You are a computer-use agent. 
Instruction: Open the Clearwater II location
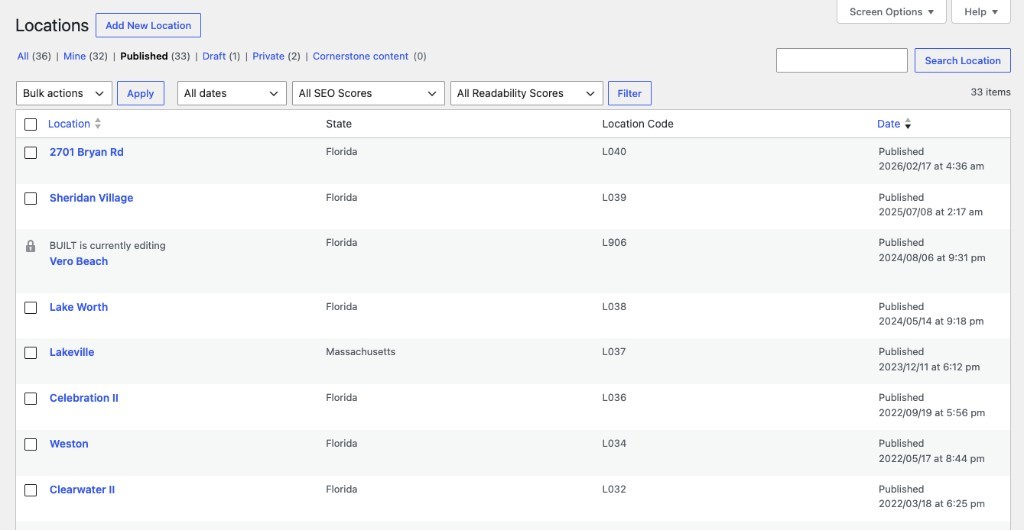pos(82,490)
